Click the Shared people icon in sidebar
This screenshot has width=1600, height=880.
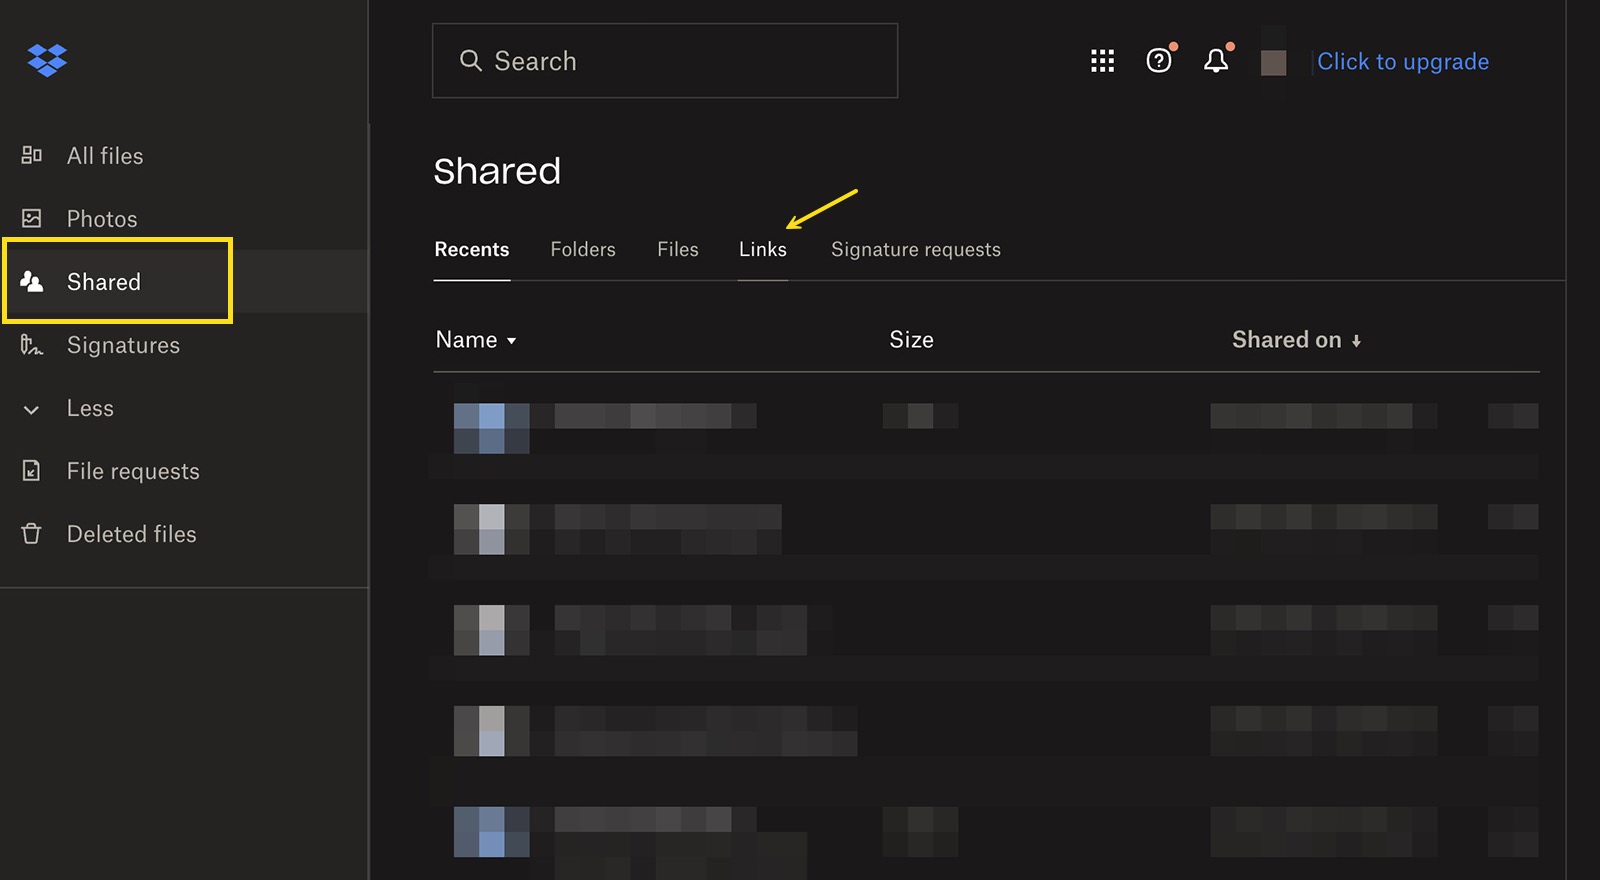[x=32, y=281]
